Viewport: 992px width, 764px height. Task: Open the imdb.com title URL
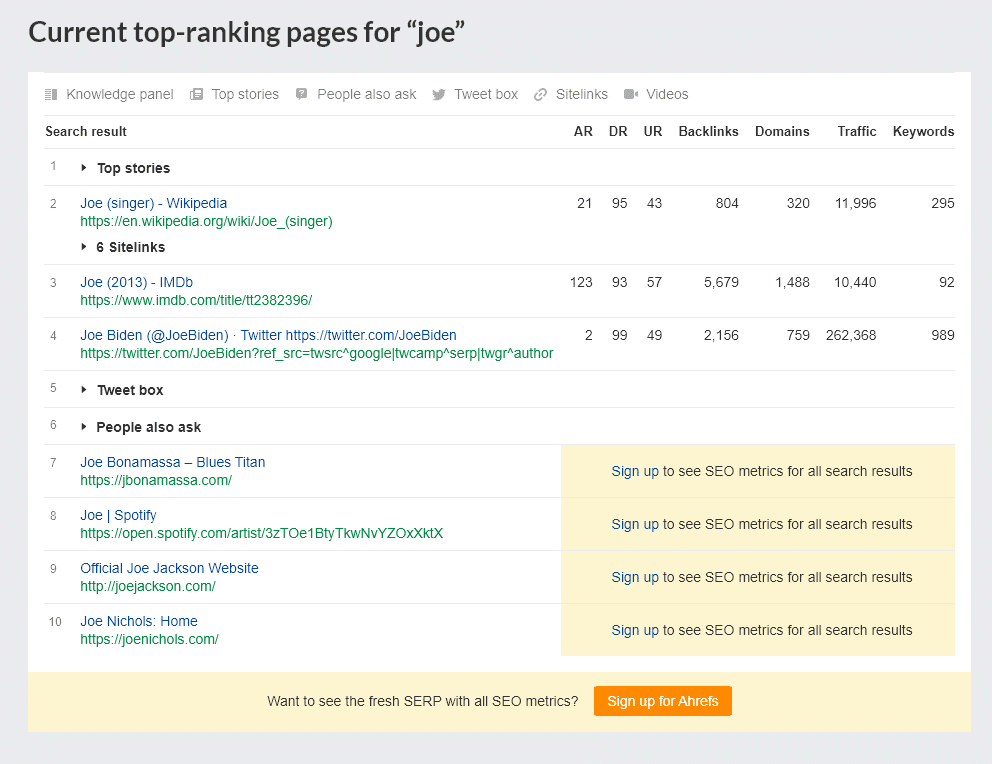coord(196,300)
